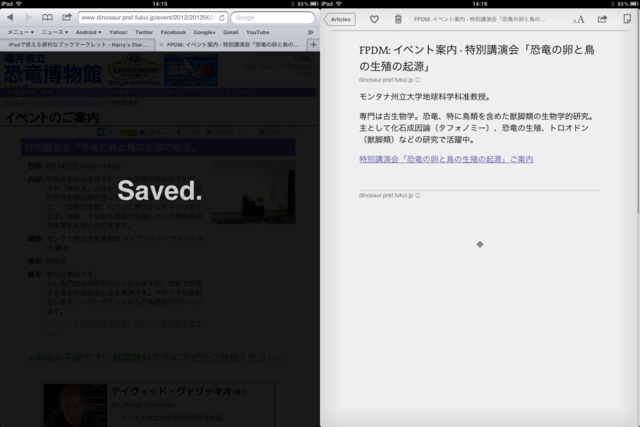Open the メニュー bookmarks folder dropdown
This screenshot has width=640, height=427.
click(x=20, y=32)
